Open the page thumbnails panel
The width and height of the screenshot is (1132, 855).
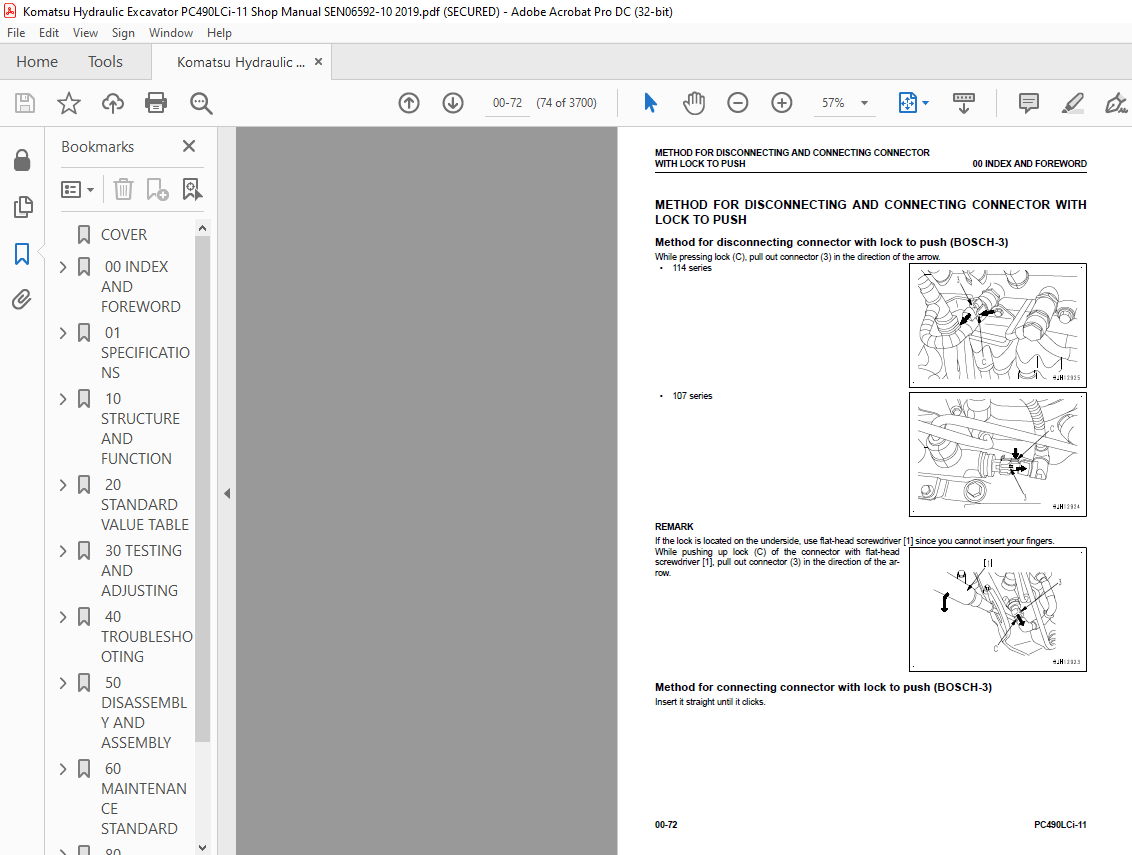pos(22,207)
